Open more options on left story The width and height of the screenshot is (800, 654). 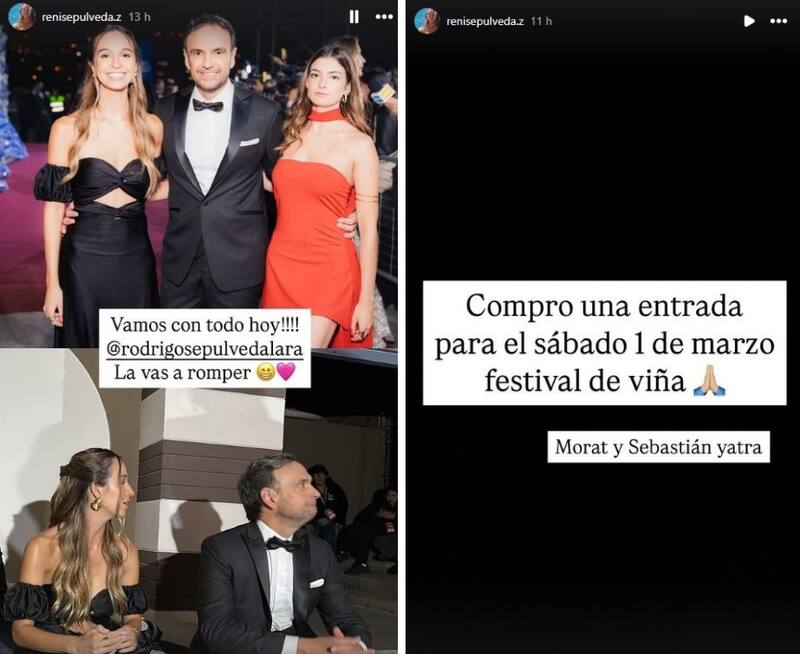click(x=384, y=17)
